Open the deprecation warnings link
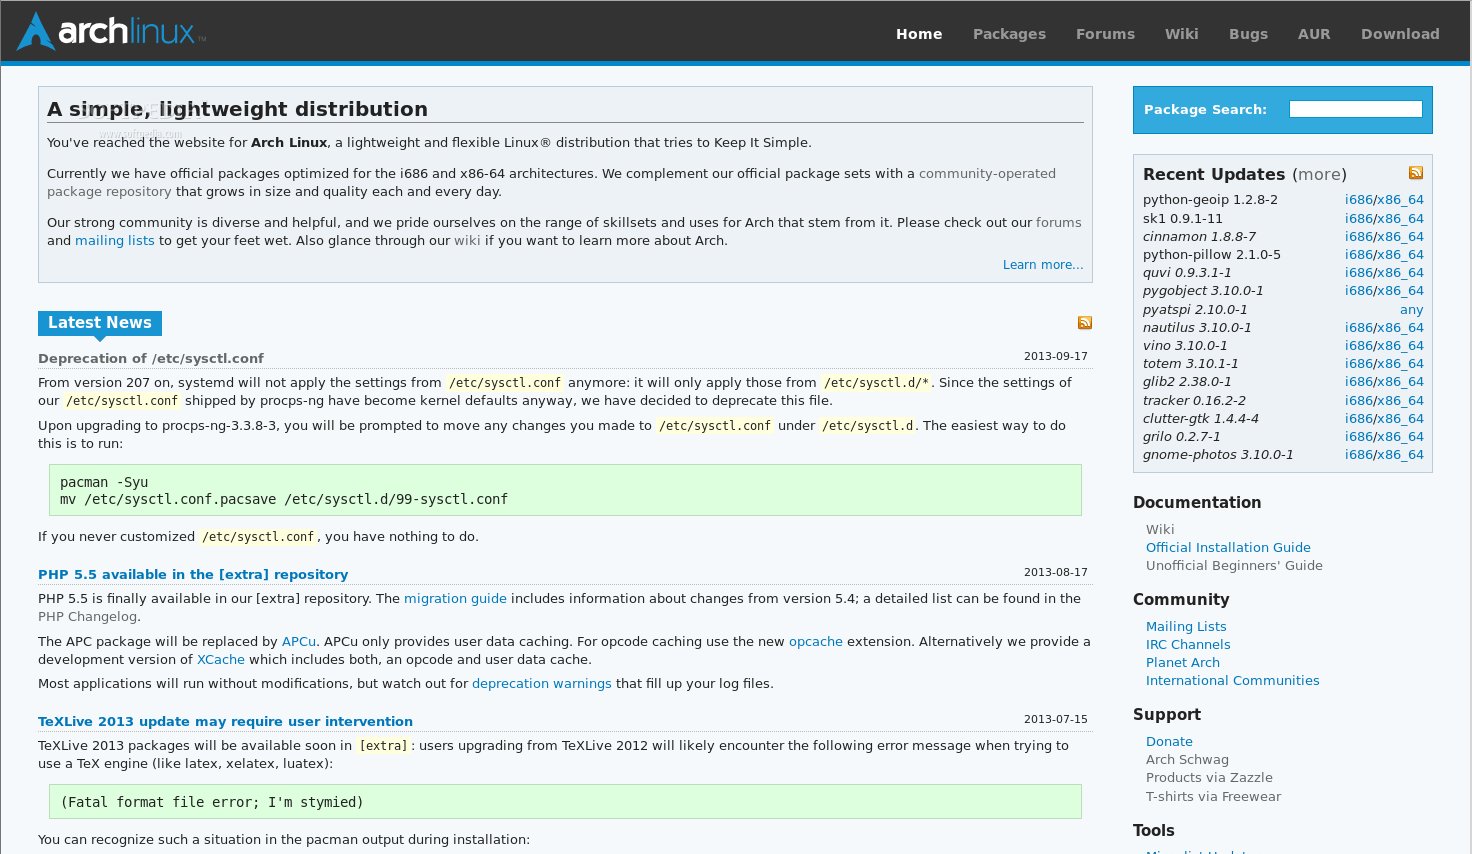 [x=541, y=684]
